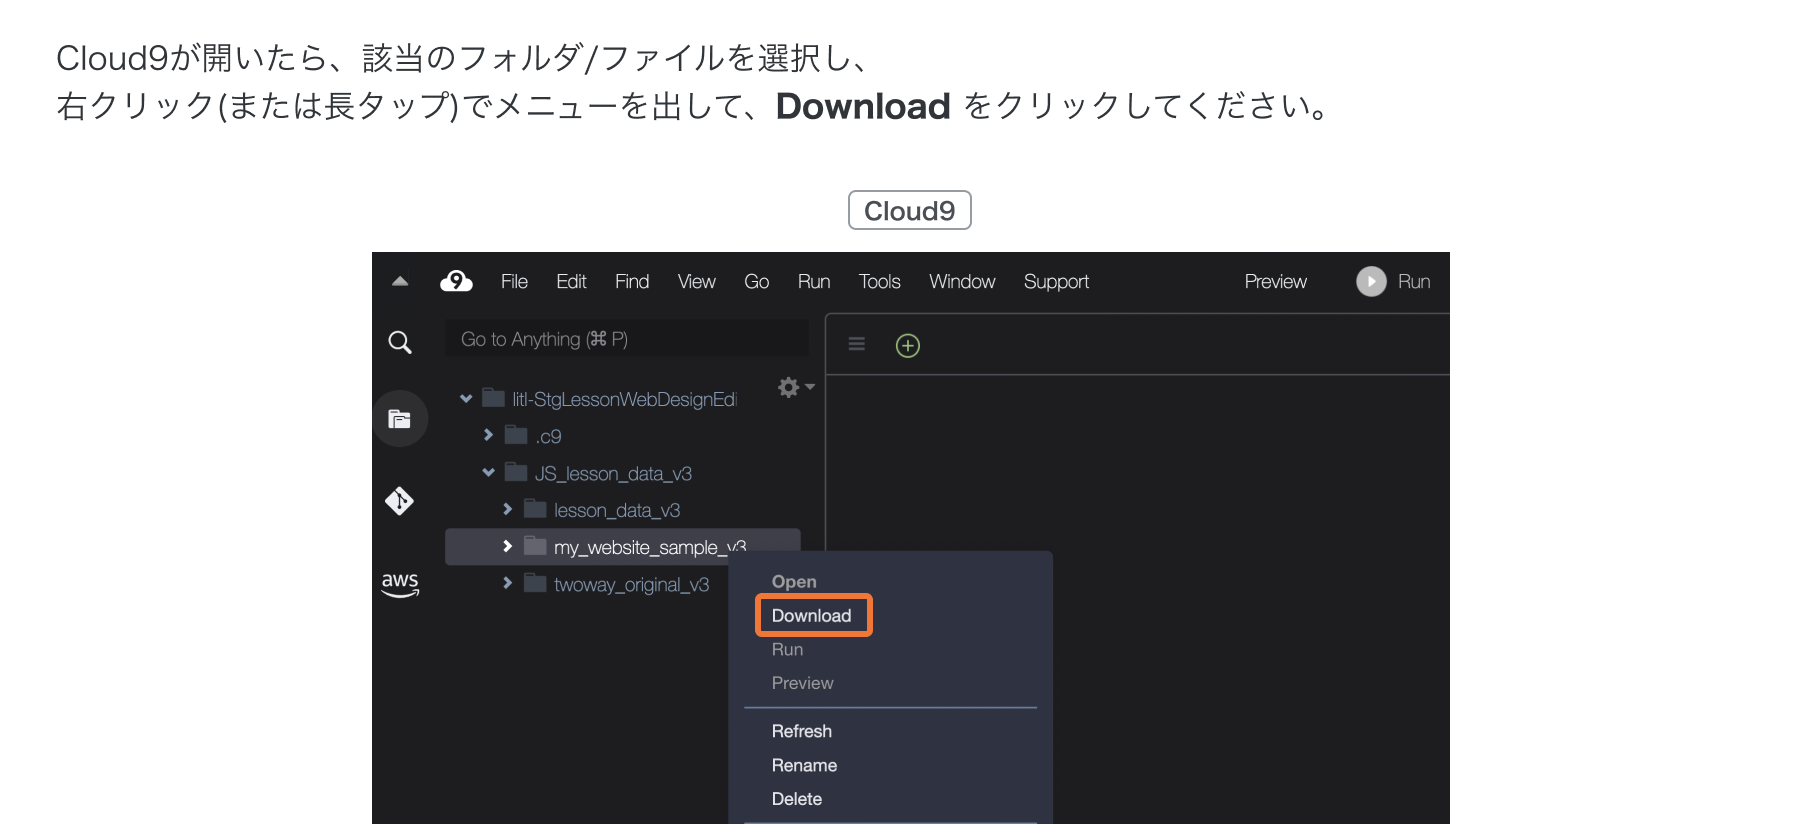Select the my_website_sample_v3 folder
This screenshot has height=840, width=1820.
(640, 547)
